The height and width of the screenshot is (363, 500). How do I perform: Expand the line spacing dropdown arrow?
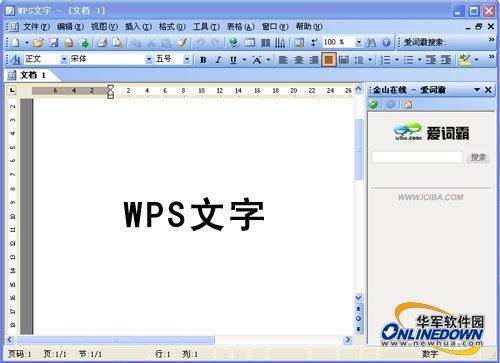point(370,60)
